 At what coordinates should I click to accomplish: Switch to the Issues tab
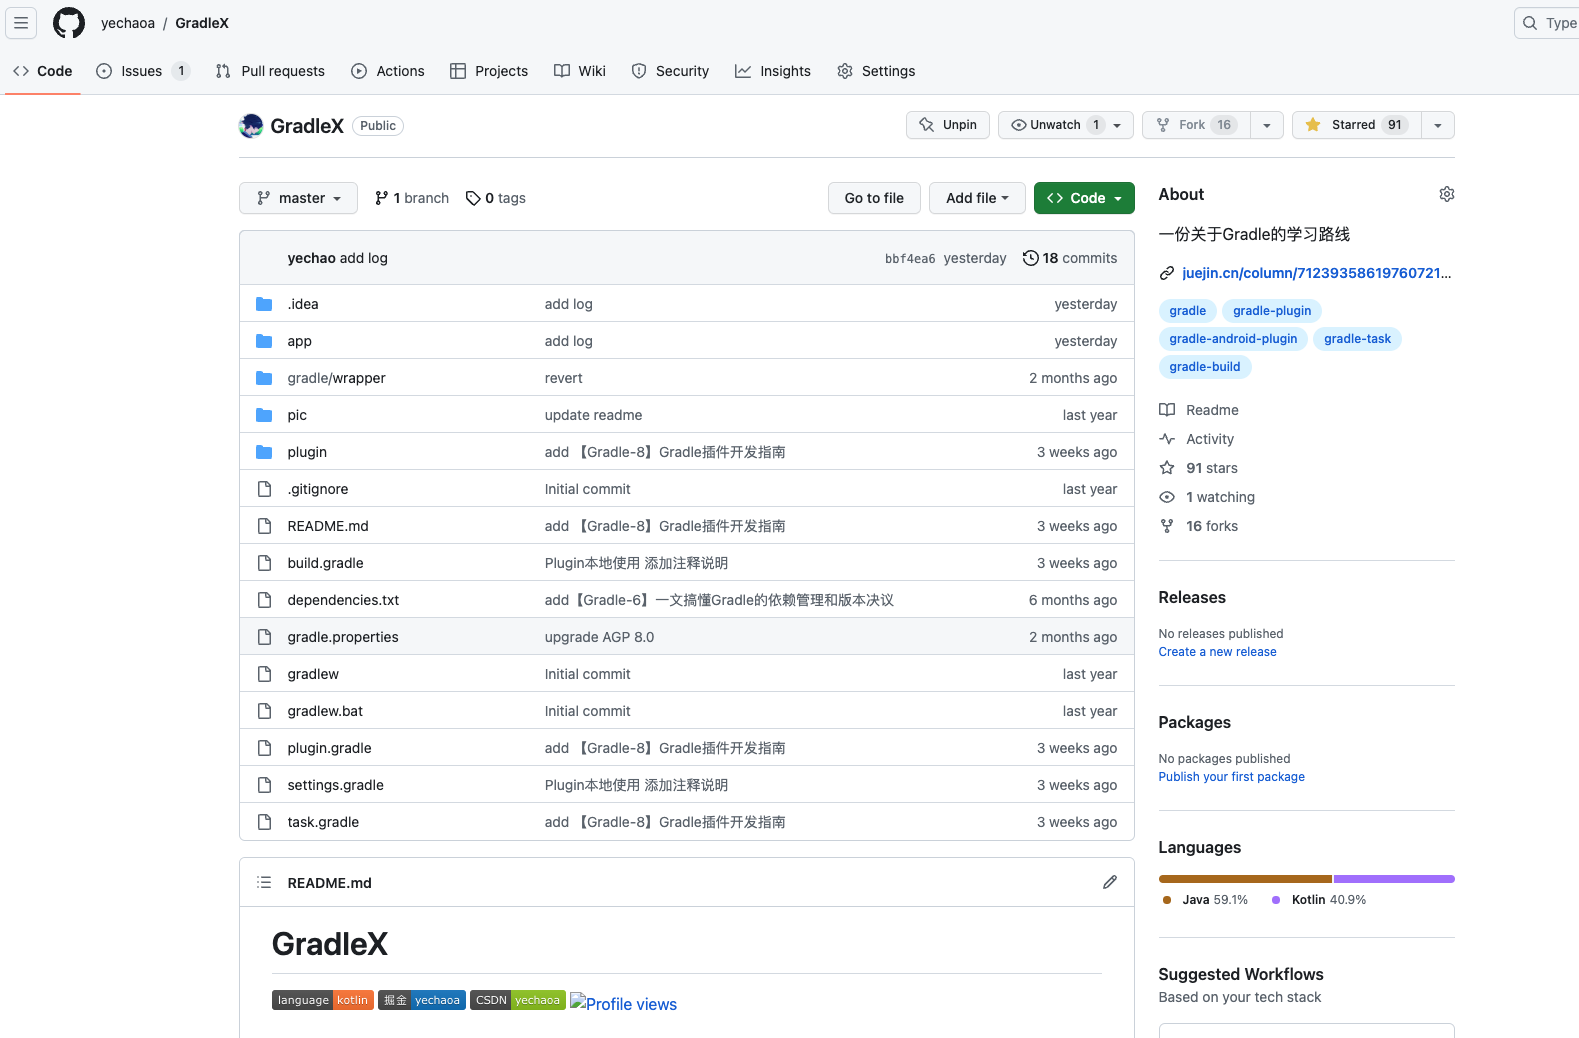point(142,71)
